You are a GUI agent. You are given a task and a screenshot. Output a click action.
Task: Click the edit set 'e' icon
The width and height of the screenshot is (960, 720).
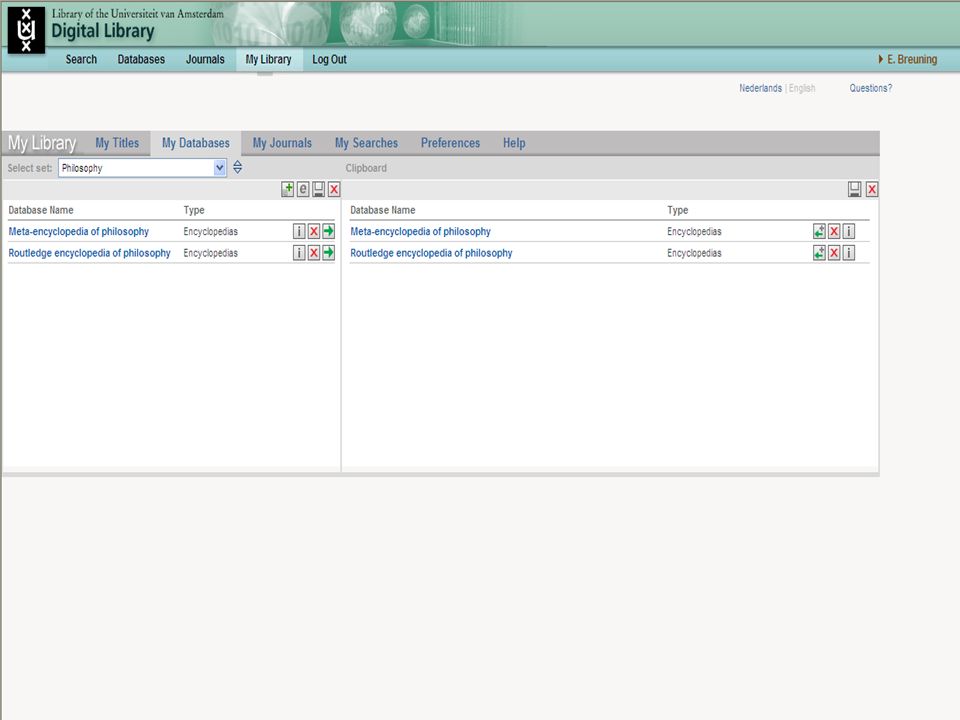303,189
